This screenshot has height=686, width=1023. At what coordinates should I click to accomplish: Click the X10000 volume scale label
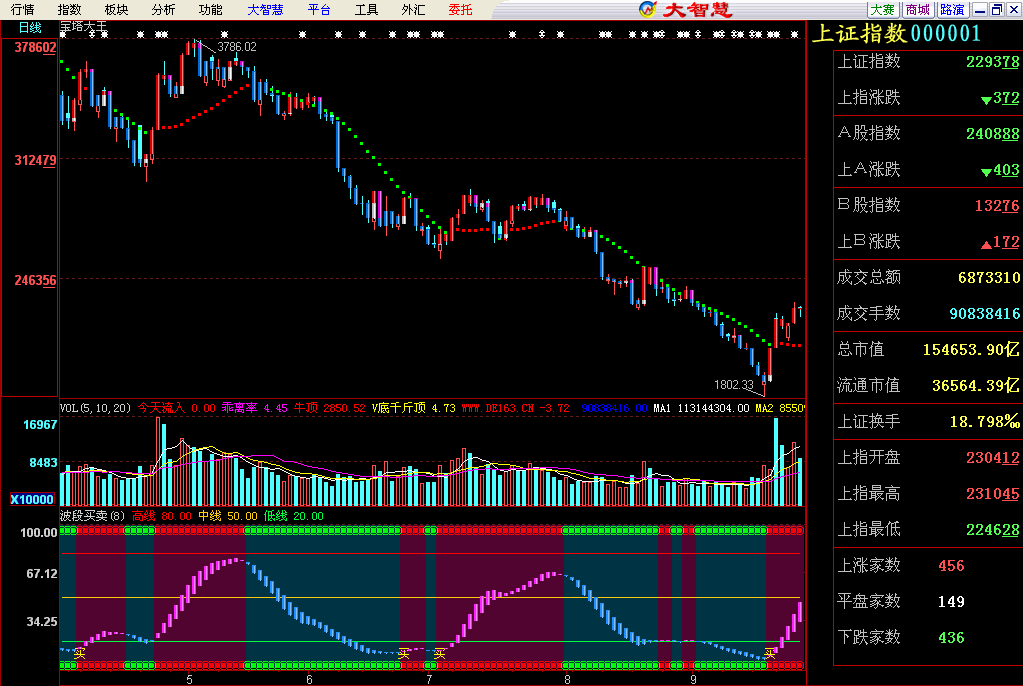coord(31,499)
